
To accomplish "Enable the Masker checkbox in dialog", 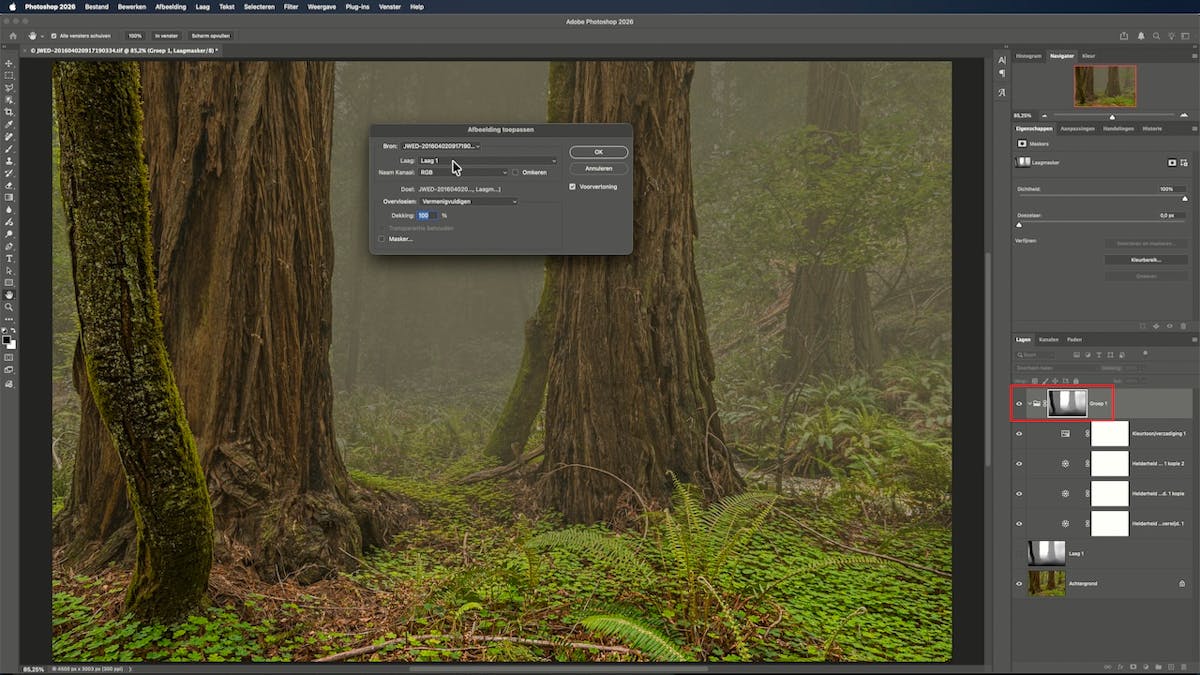I will [x=381, y=239].
